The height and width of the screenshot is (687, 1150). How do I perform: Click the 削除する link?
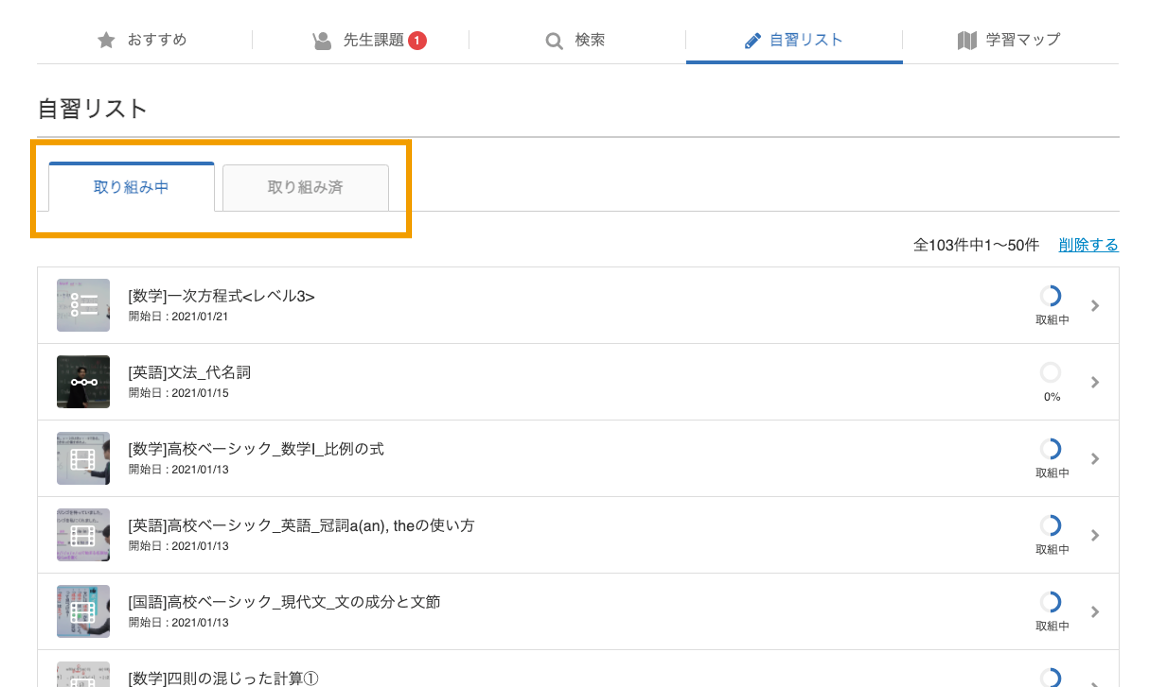pyautogui.click(x=1088, y=245)
